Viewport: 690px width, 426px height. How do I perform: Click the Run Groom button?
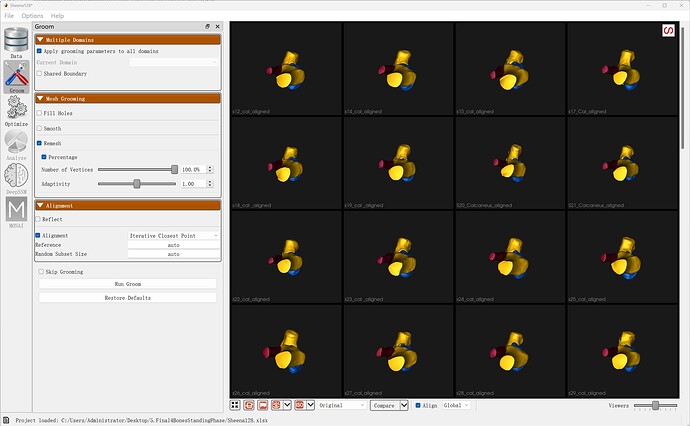pos(128,284)
